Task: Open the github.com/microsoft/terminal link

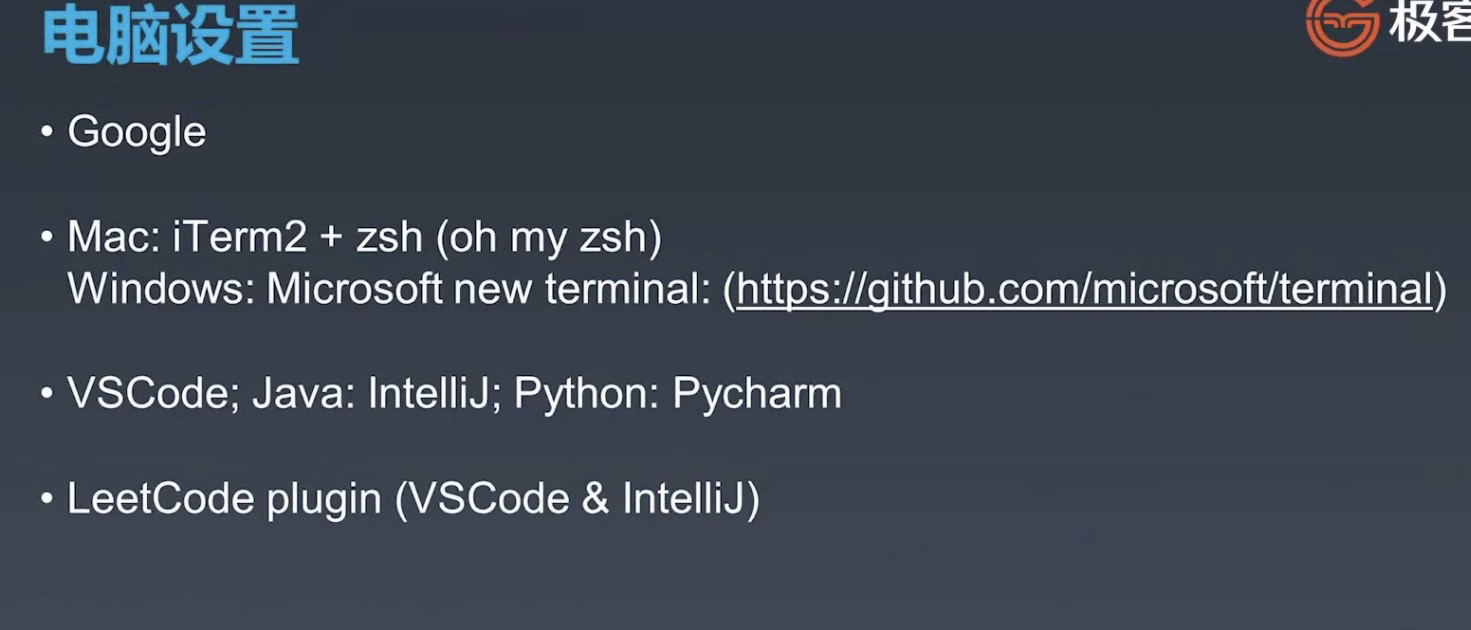Action: pyautogui.click(x=1085, y=289)
